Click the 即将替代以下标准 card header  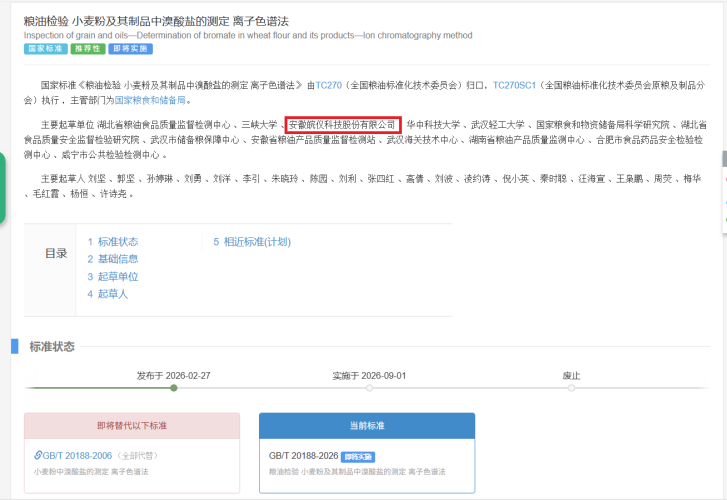(x=132, y=426)
